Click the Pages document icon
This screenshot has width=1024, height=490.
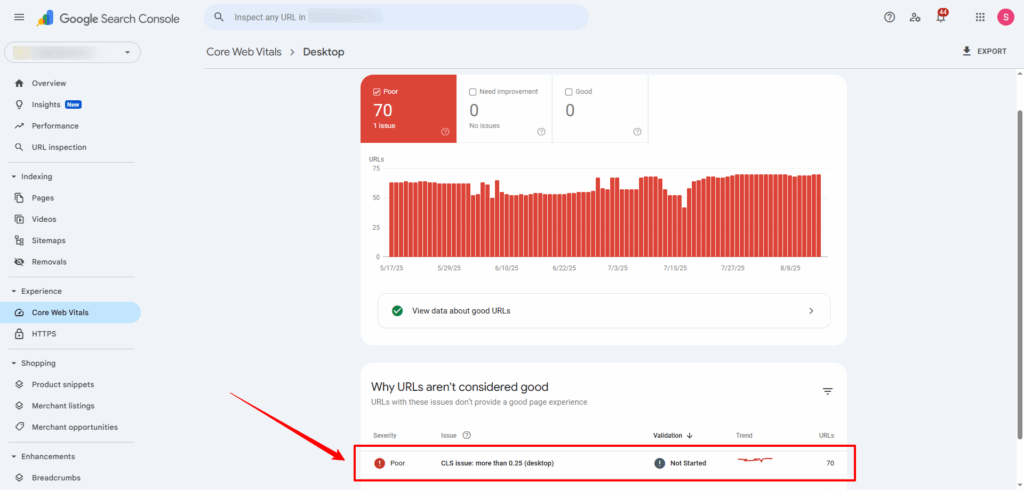19,197
